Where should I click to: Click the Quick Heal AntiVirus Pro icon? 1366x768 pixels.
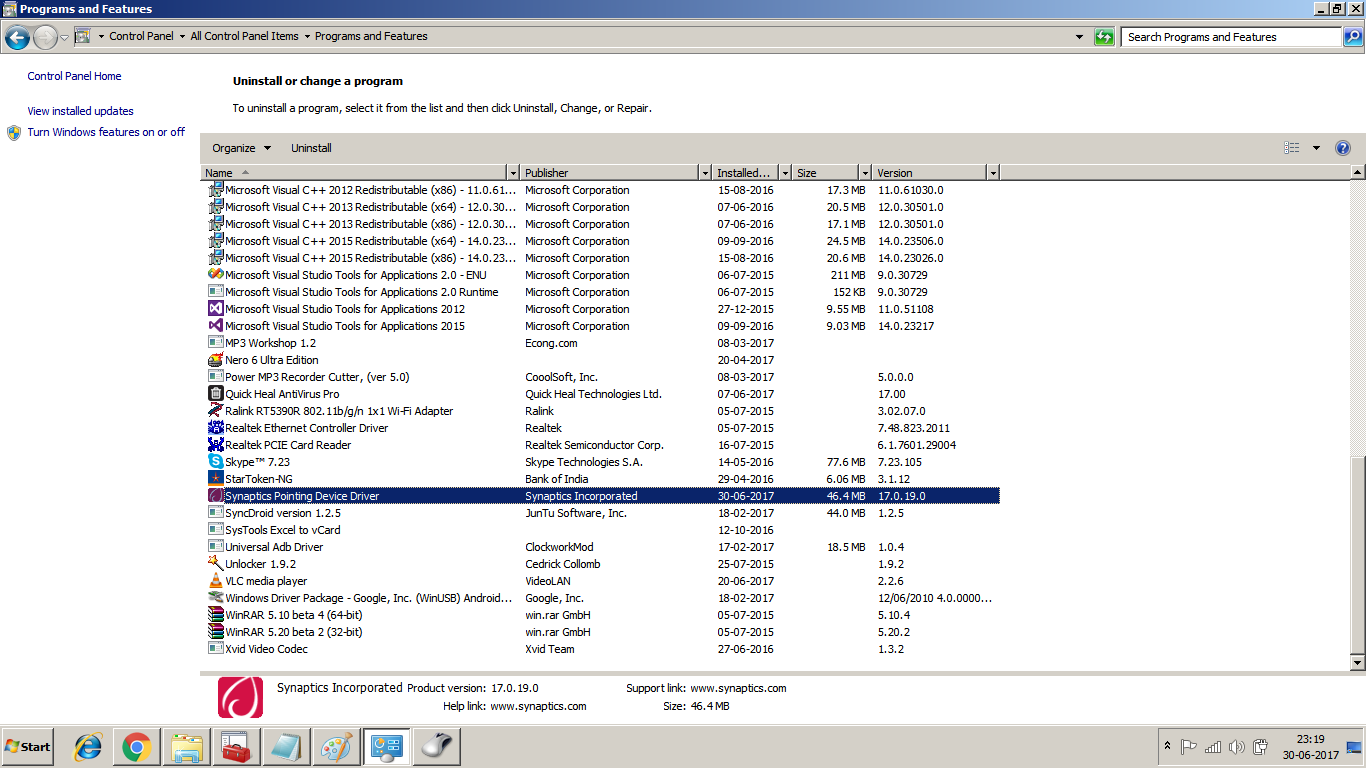click(x=215, y=394)
